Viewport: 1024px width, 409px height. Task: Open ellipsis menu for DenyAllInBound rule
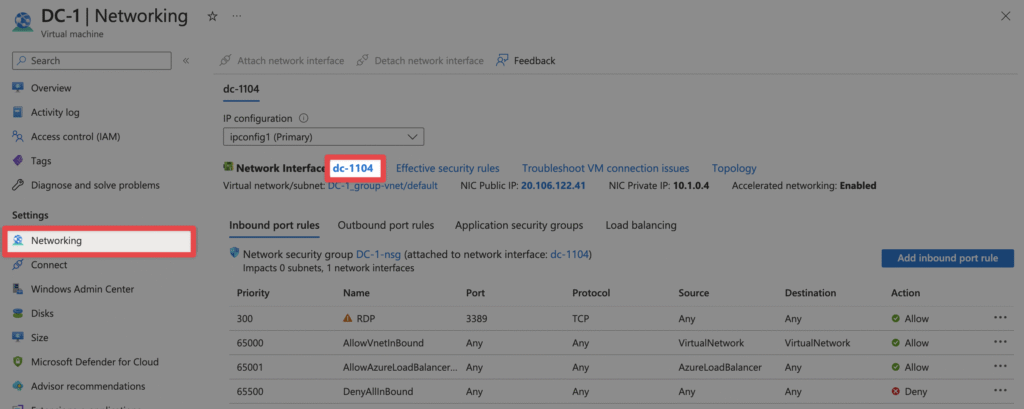(1000, 392)
